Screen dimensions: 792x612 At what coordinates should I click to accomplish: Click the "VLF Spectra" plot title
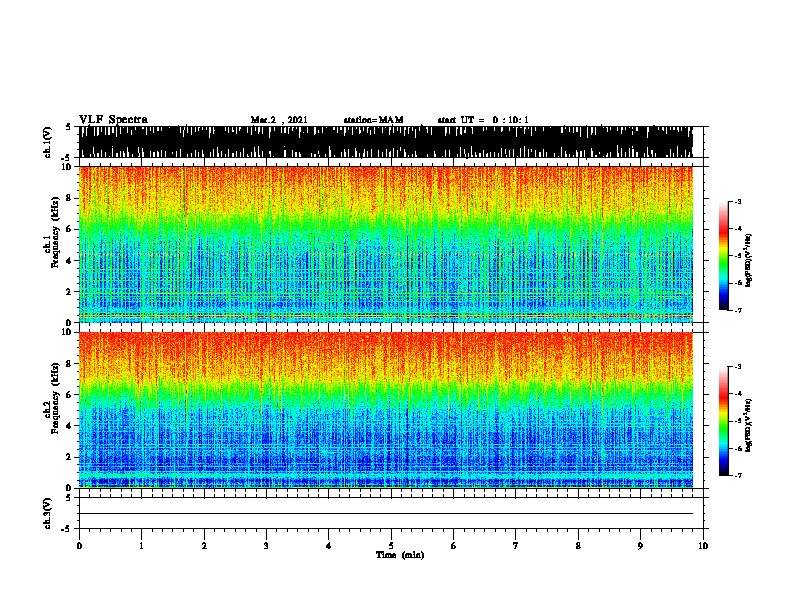tap(113, 120)
